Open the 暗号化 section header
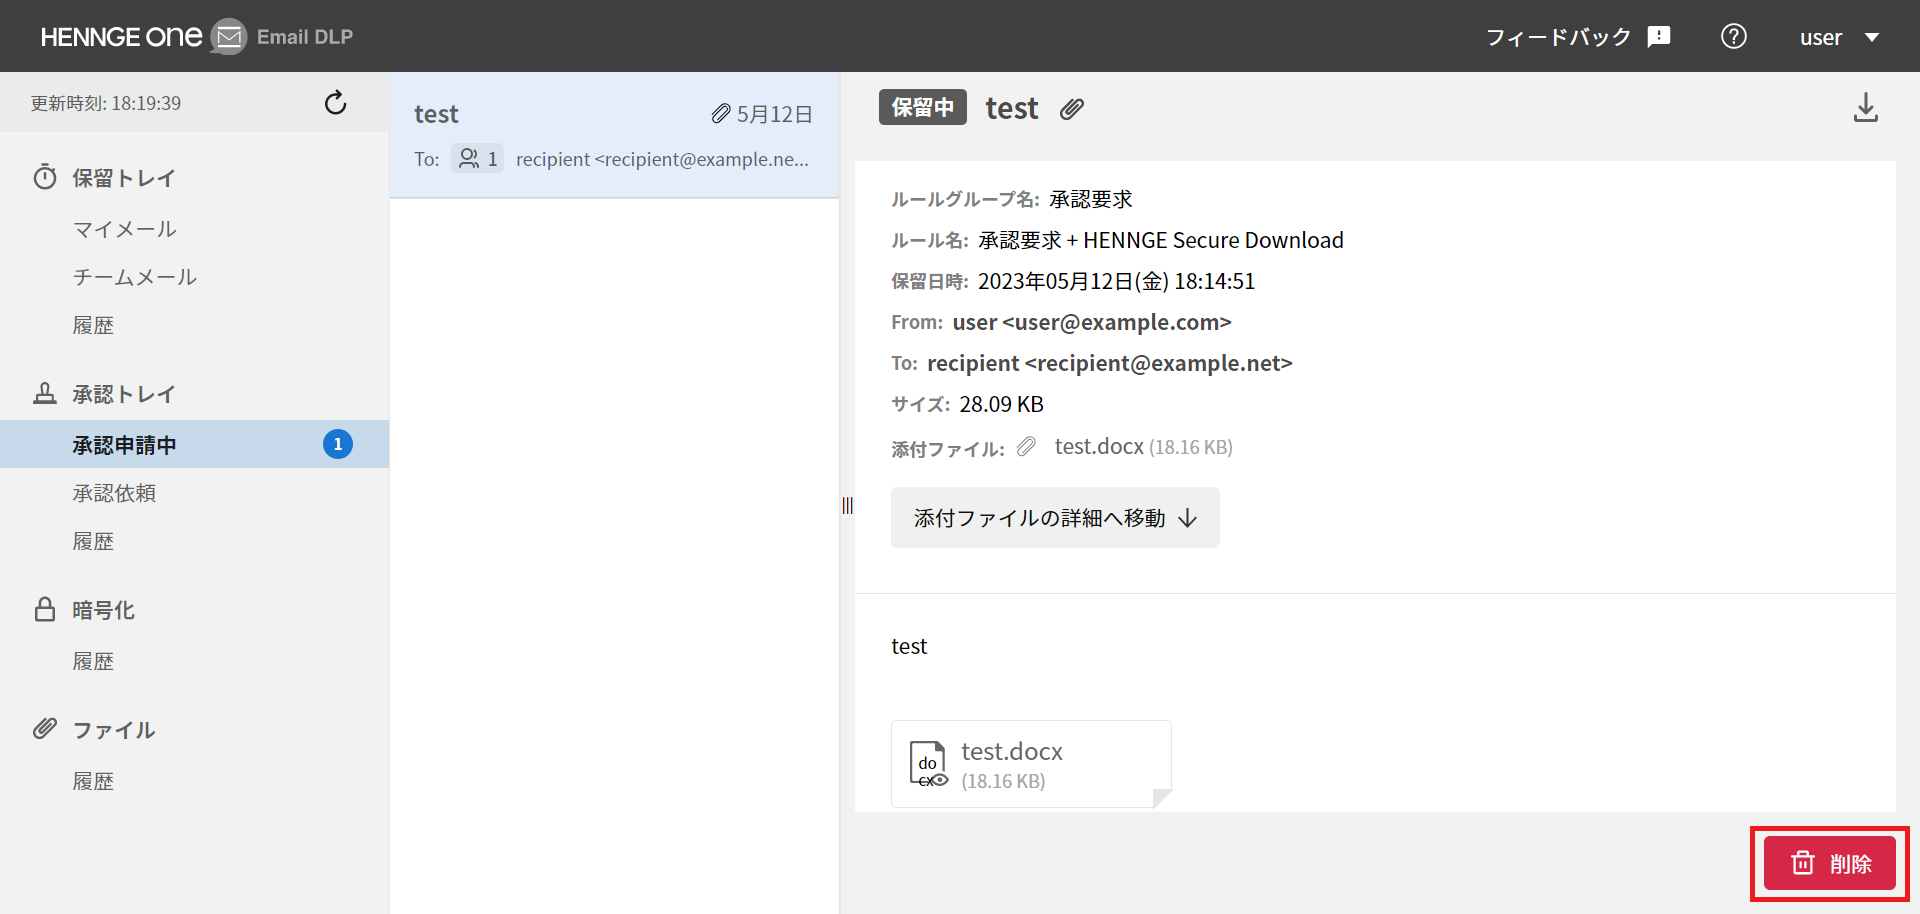Viewport: 1920px width, 914px height. [103, 610]
